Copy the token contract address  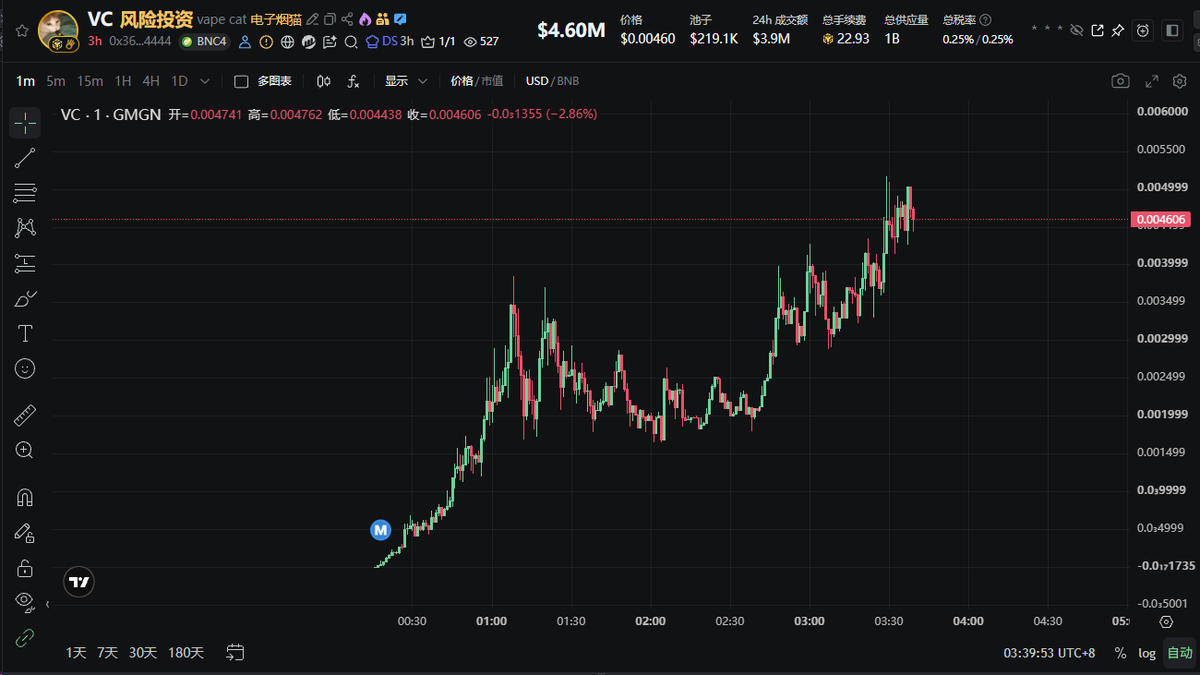330,19
